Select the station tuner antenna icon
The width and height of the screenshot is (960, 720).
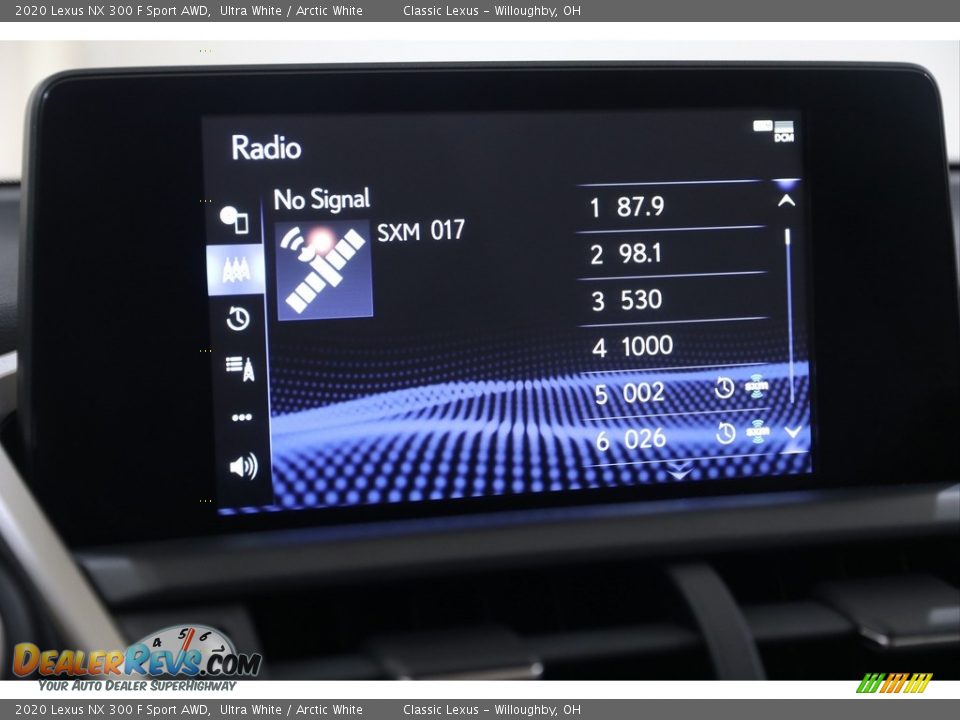coord(239,268)
